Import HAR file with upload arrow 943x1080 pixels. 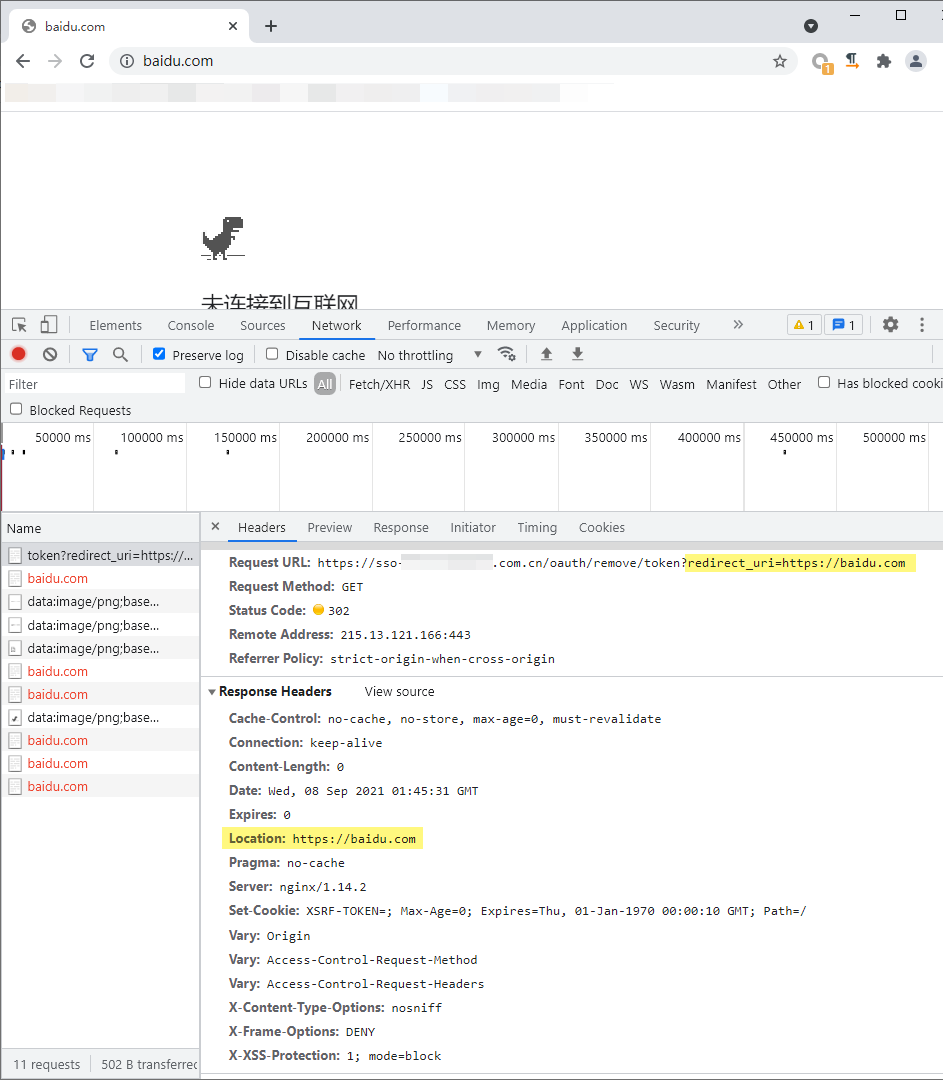pyautogui.click(x=546, y=354)
